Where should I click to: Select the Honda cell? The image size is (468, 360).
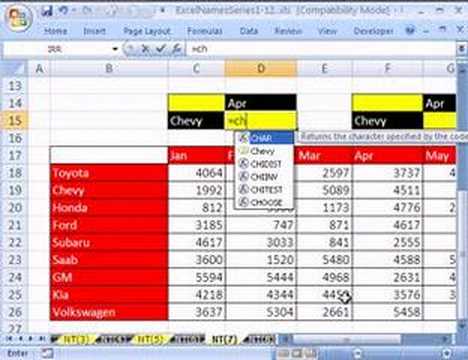pyautogui.click(x=109, y=208)
